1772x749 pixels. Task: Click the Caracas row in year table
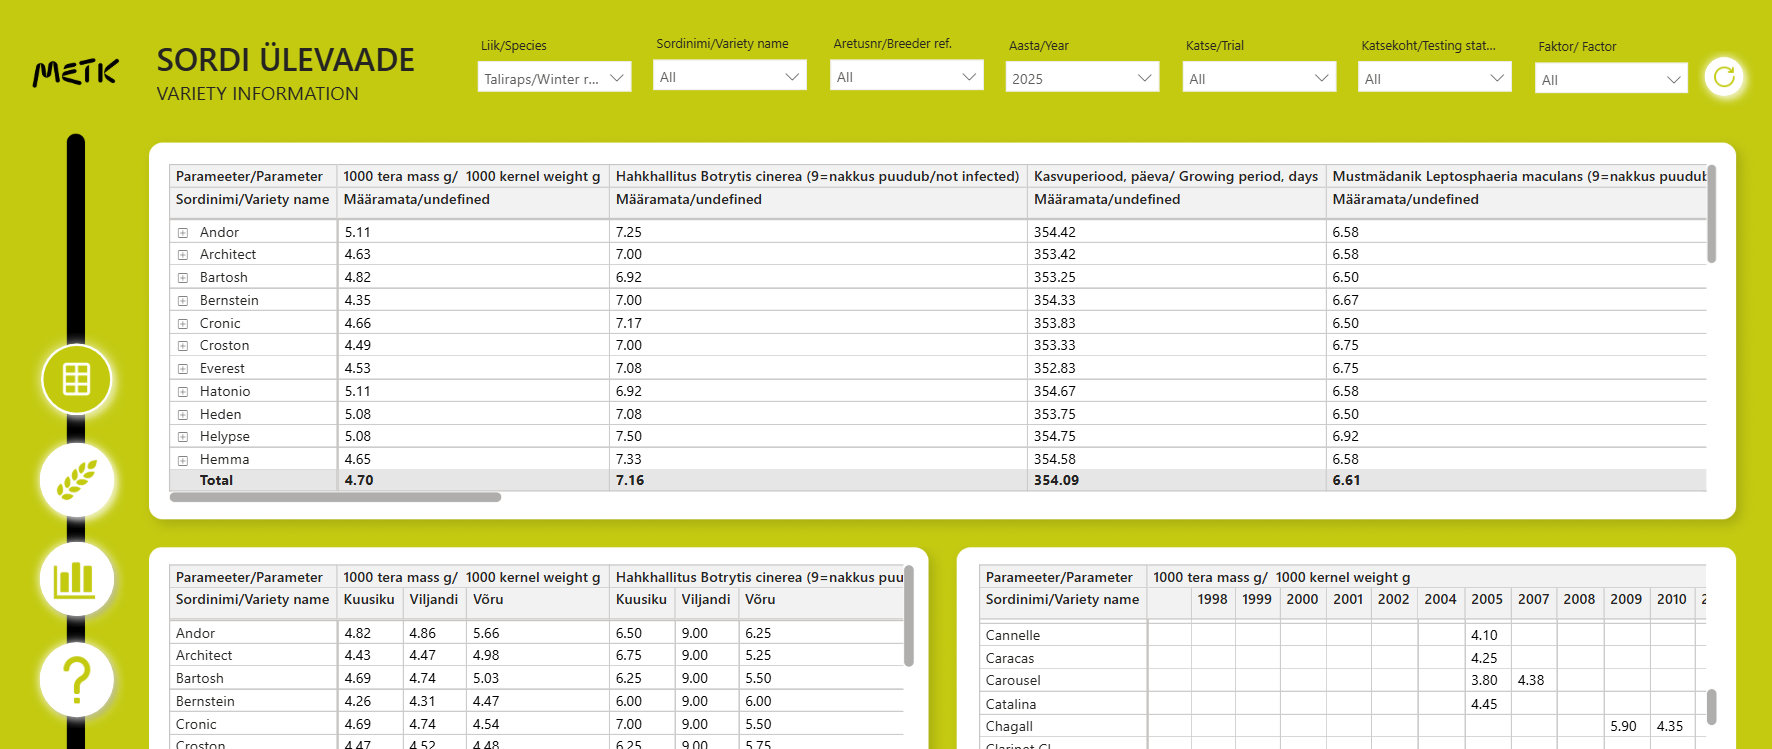1010,658
